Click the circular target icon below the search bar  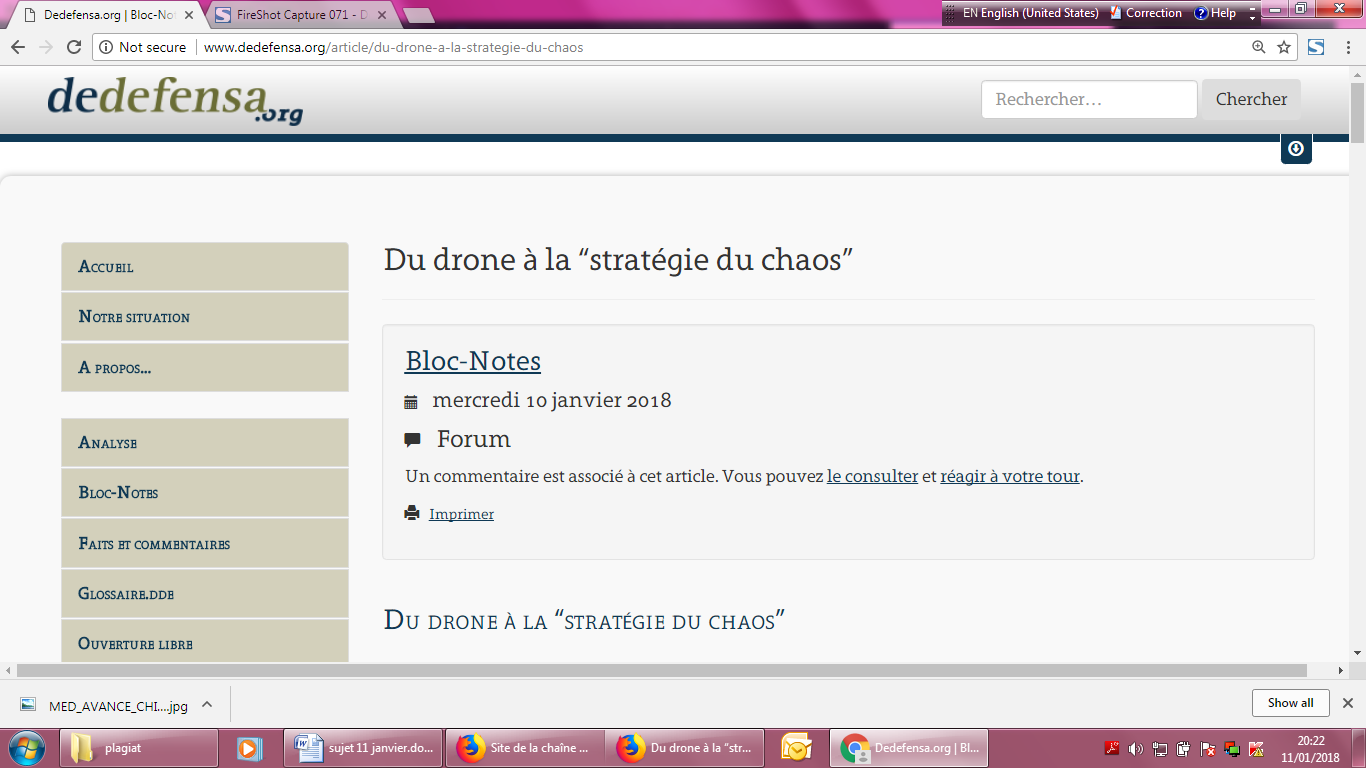(1296, 148)
